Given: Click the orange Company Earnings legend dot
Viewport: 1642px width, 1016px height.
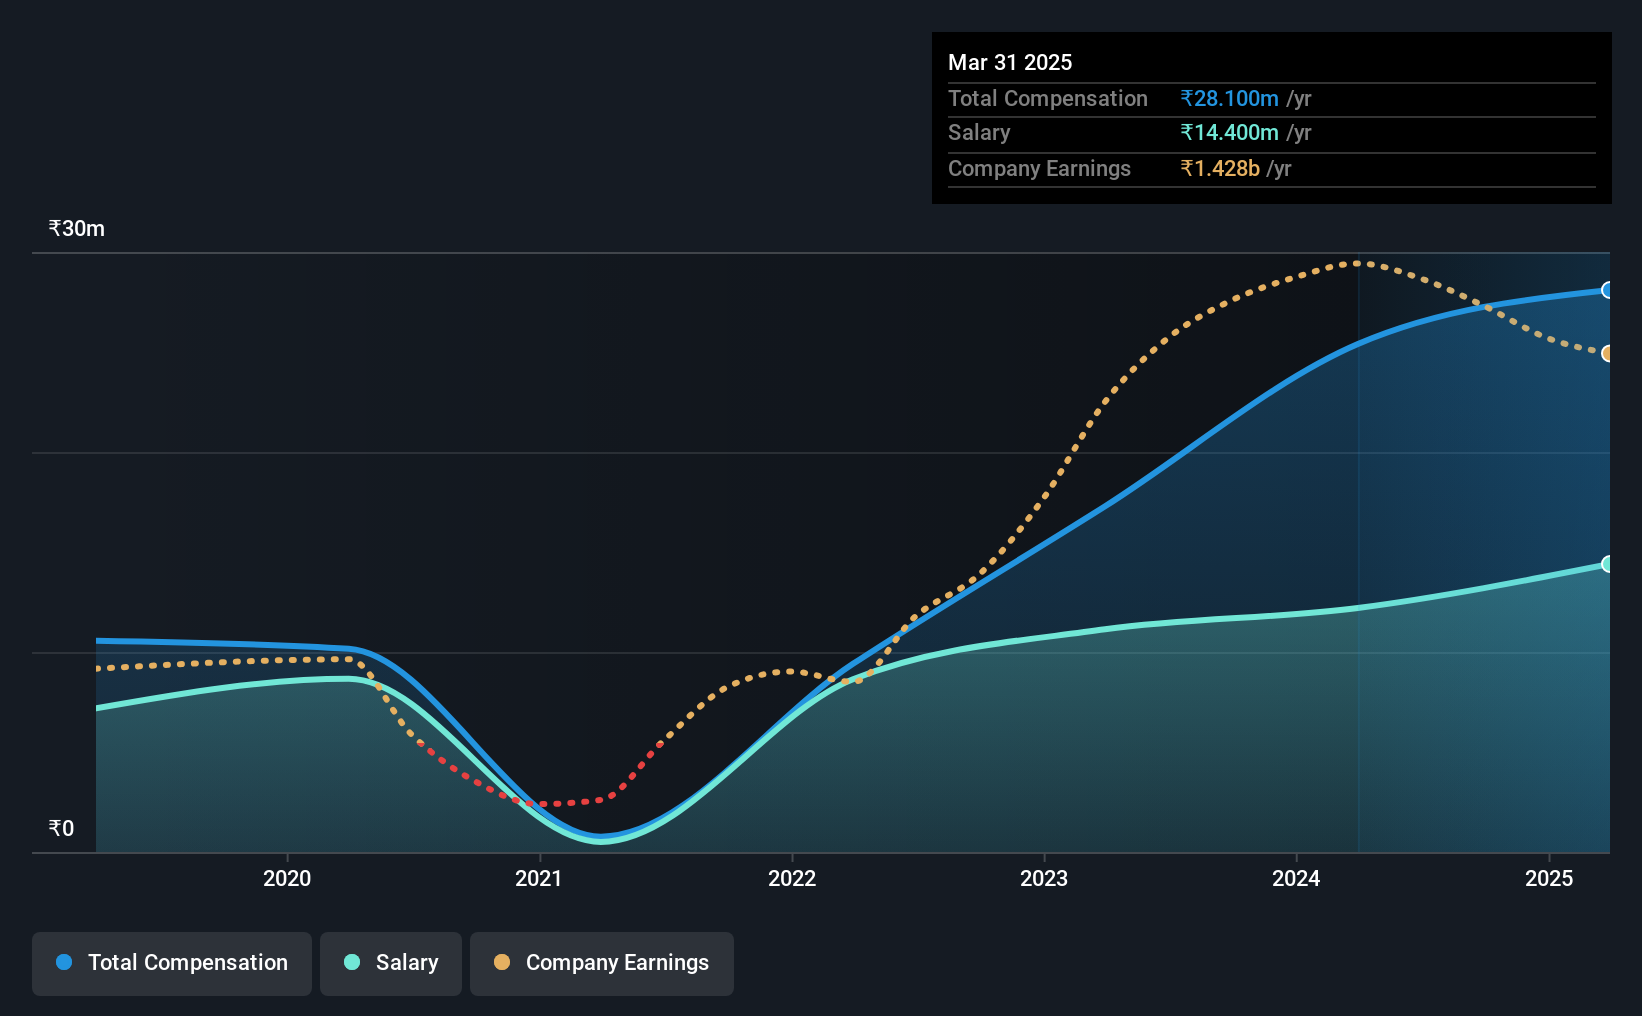Looking at the screenshot, I should 502,962.
